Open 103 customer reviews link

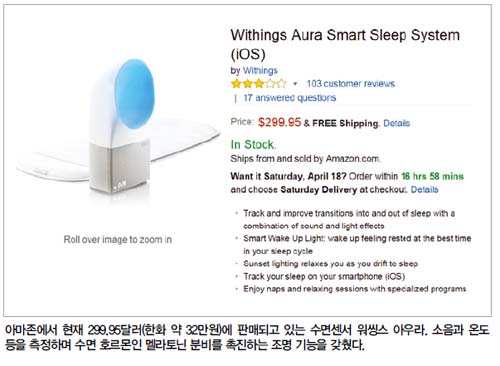[351, 83]
